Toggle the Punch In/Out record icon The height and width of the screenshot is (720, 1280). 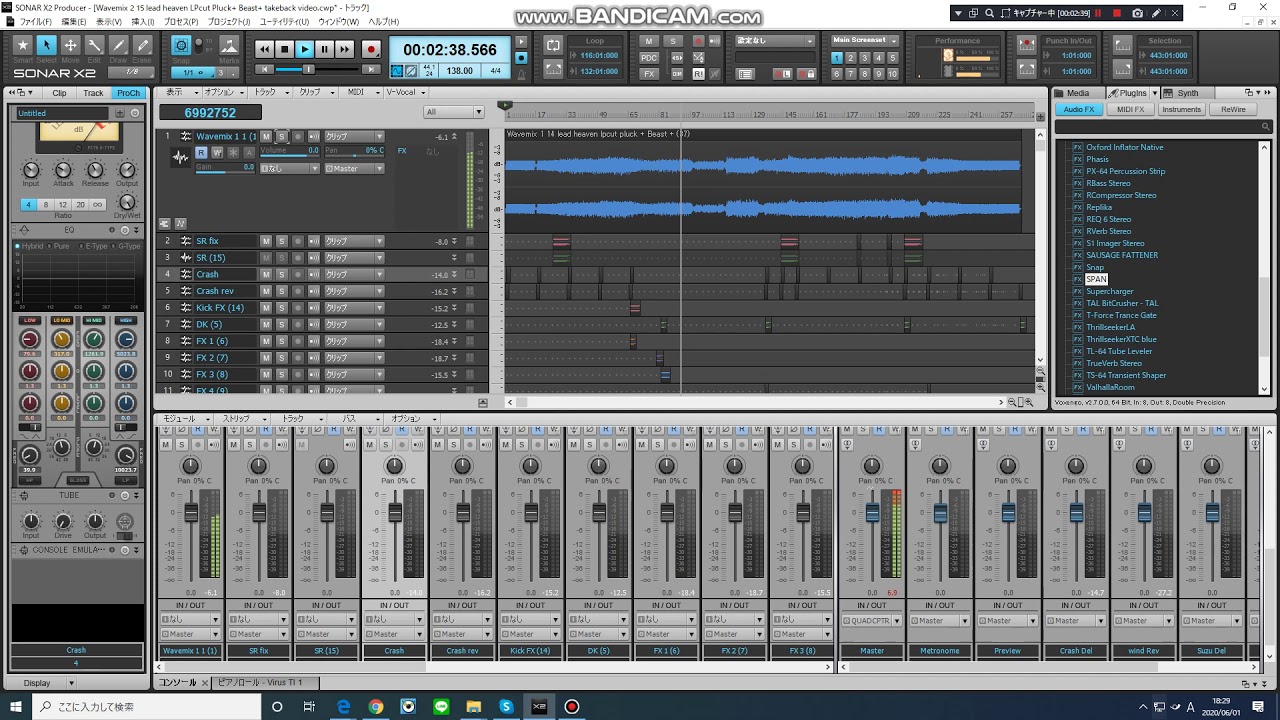[x=1026, y=46]
